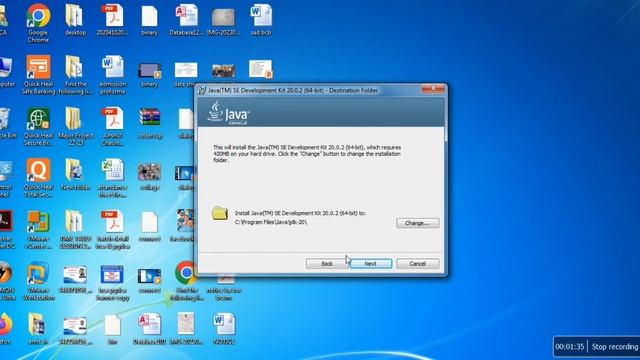Open the Change... destination folder option
640x360 pixels.
[418, 223]
